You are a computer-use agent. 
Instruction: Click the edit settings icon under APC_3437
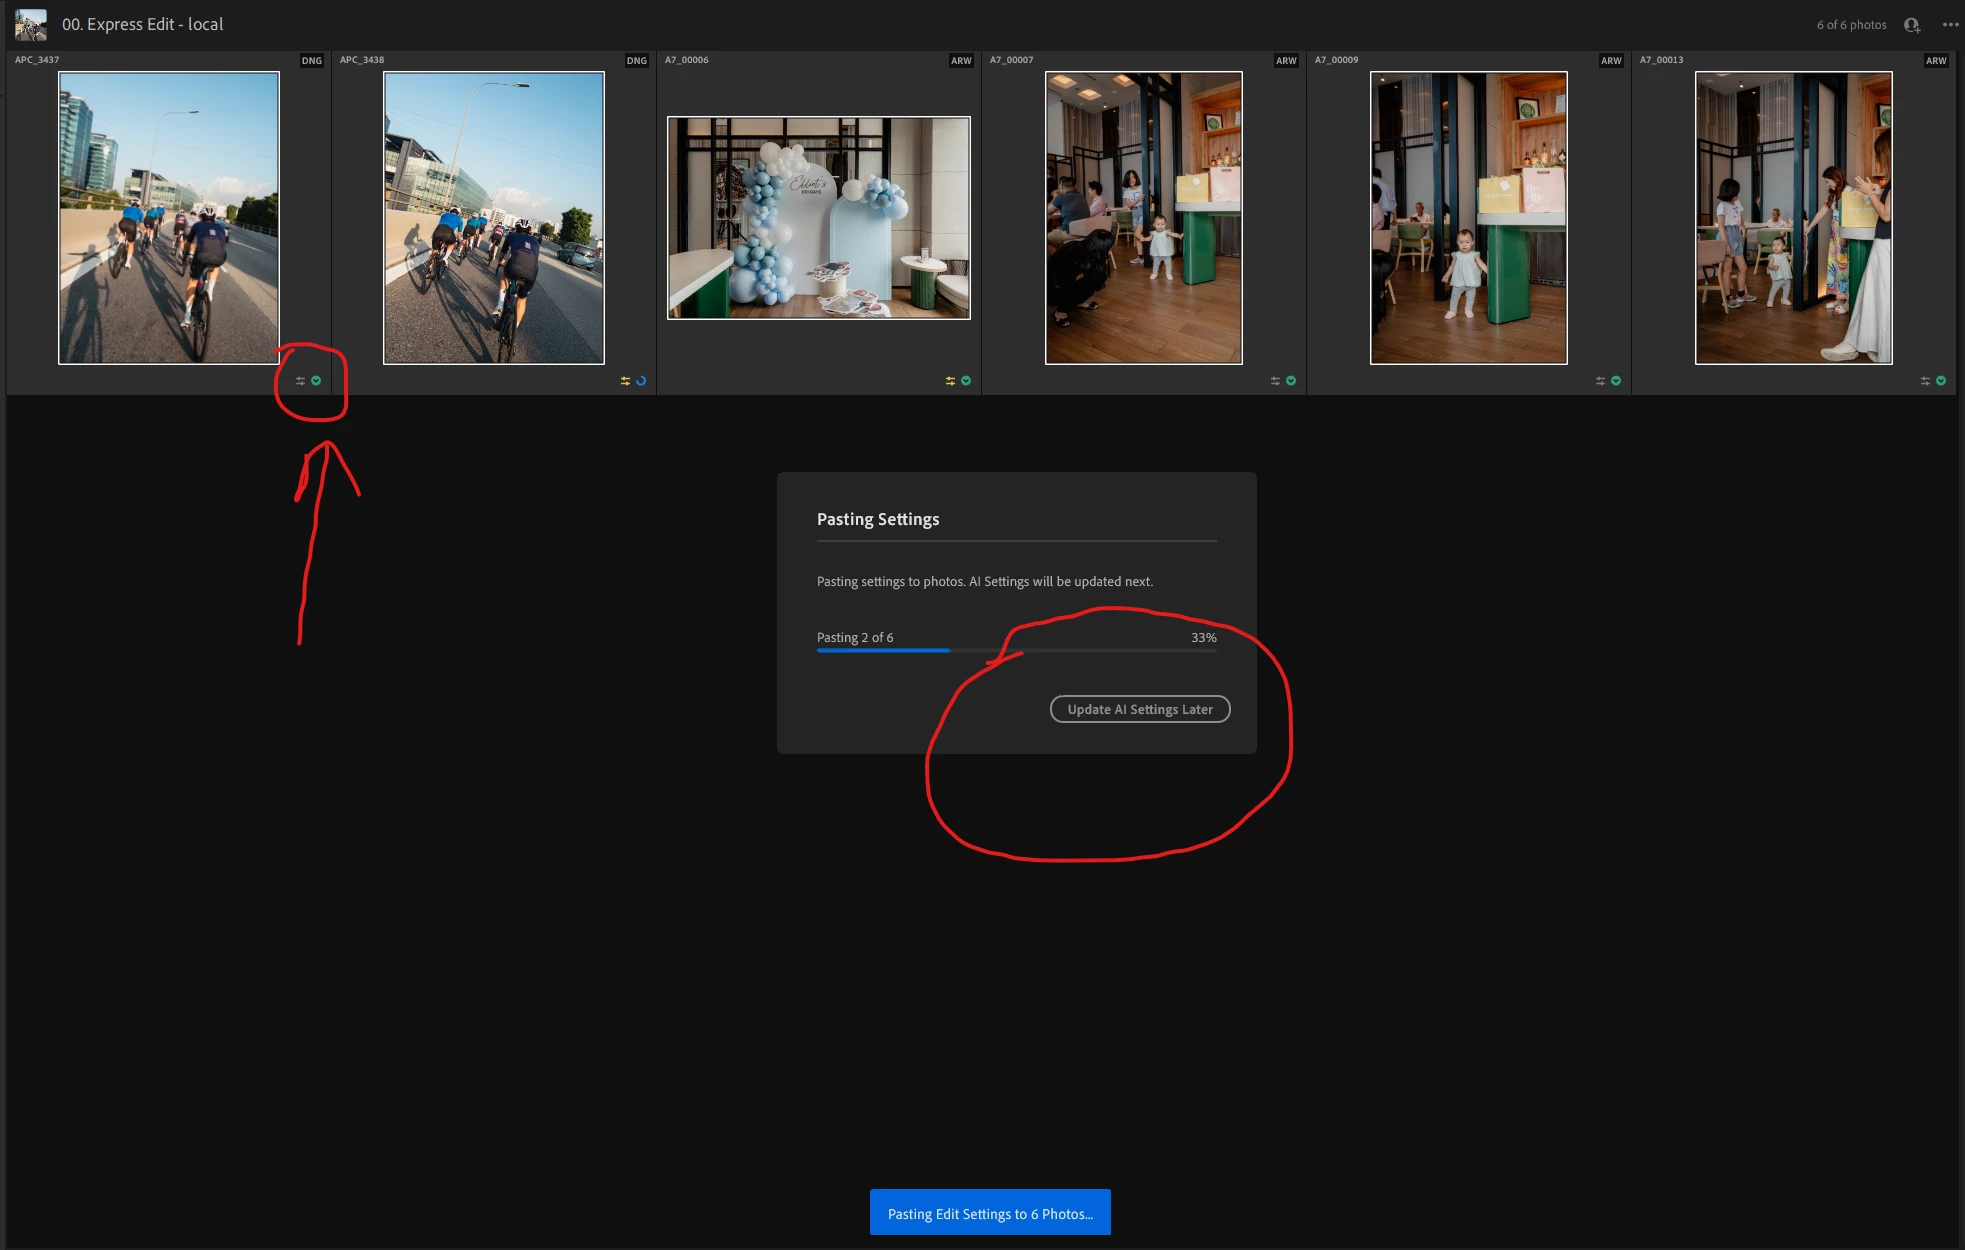pos(300,381)
